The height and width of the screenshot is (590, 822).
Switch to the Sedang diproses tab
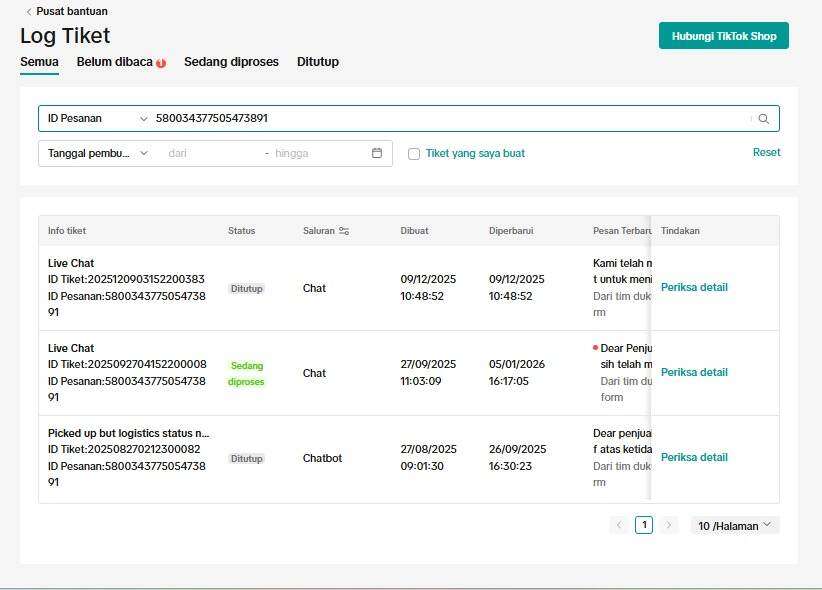coord(231,62)
